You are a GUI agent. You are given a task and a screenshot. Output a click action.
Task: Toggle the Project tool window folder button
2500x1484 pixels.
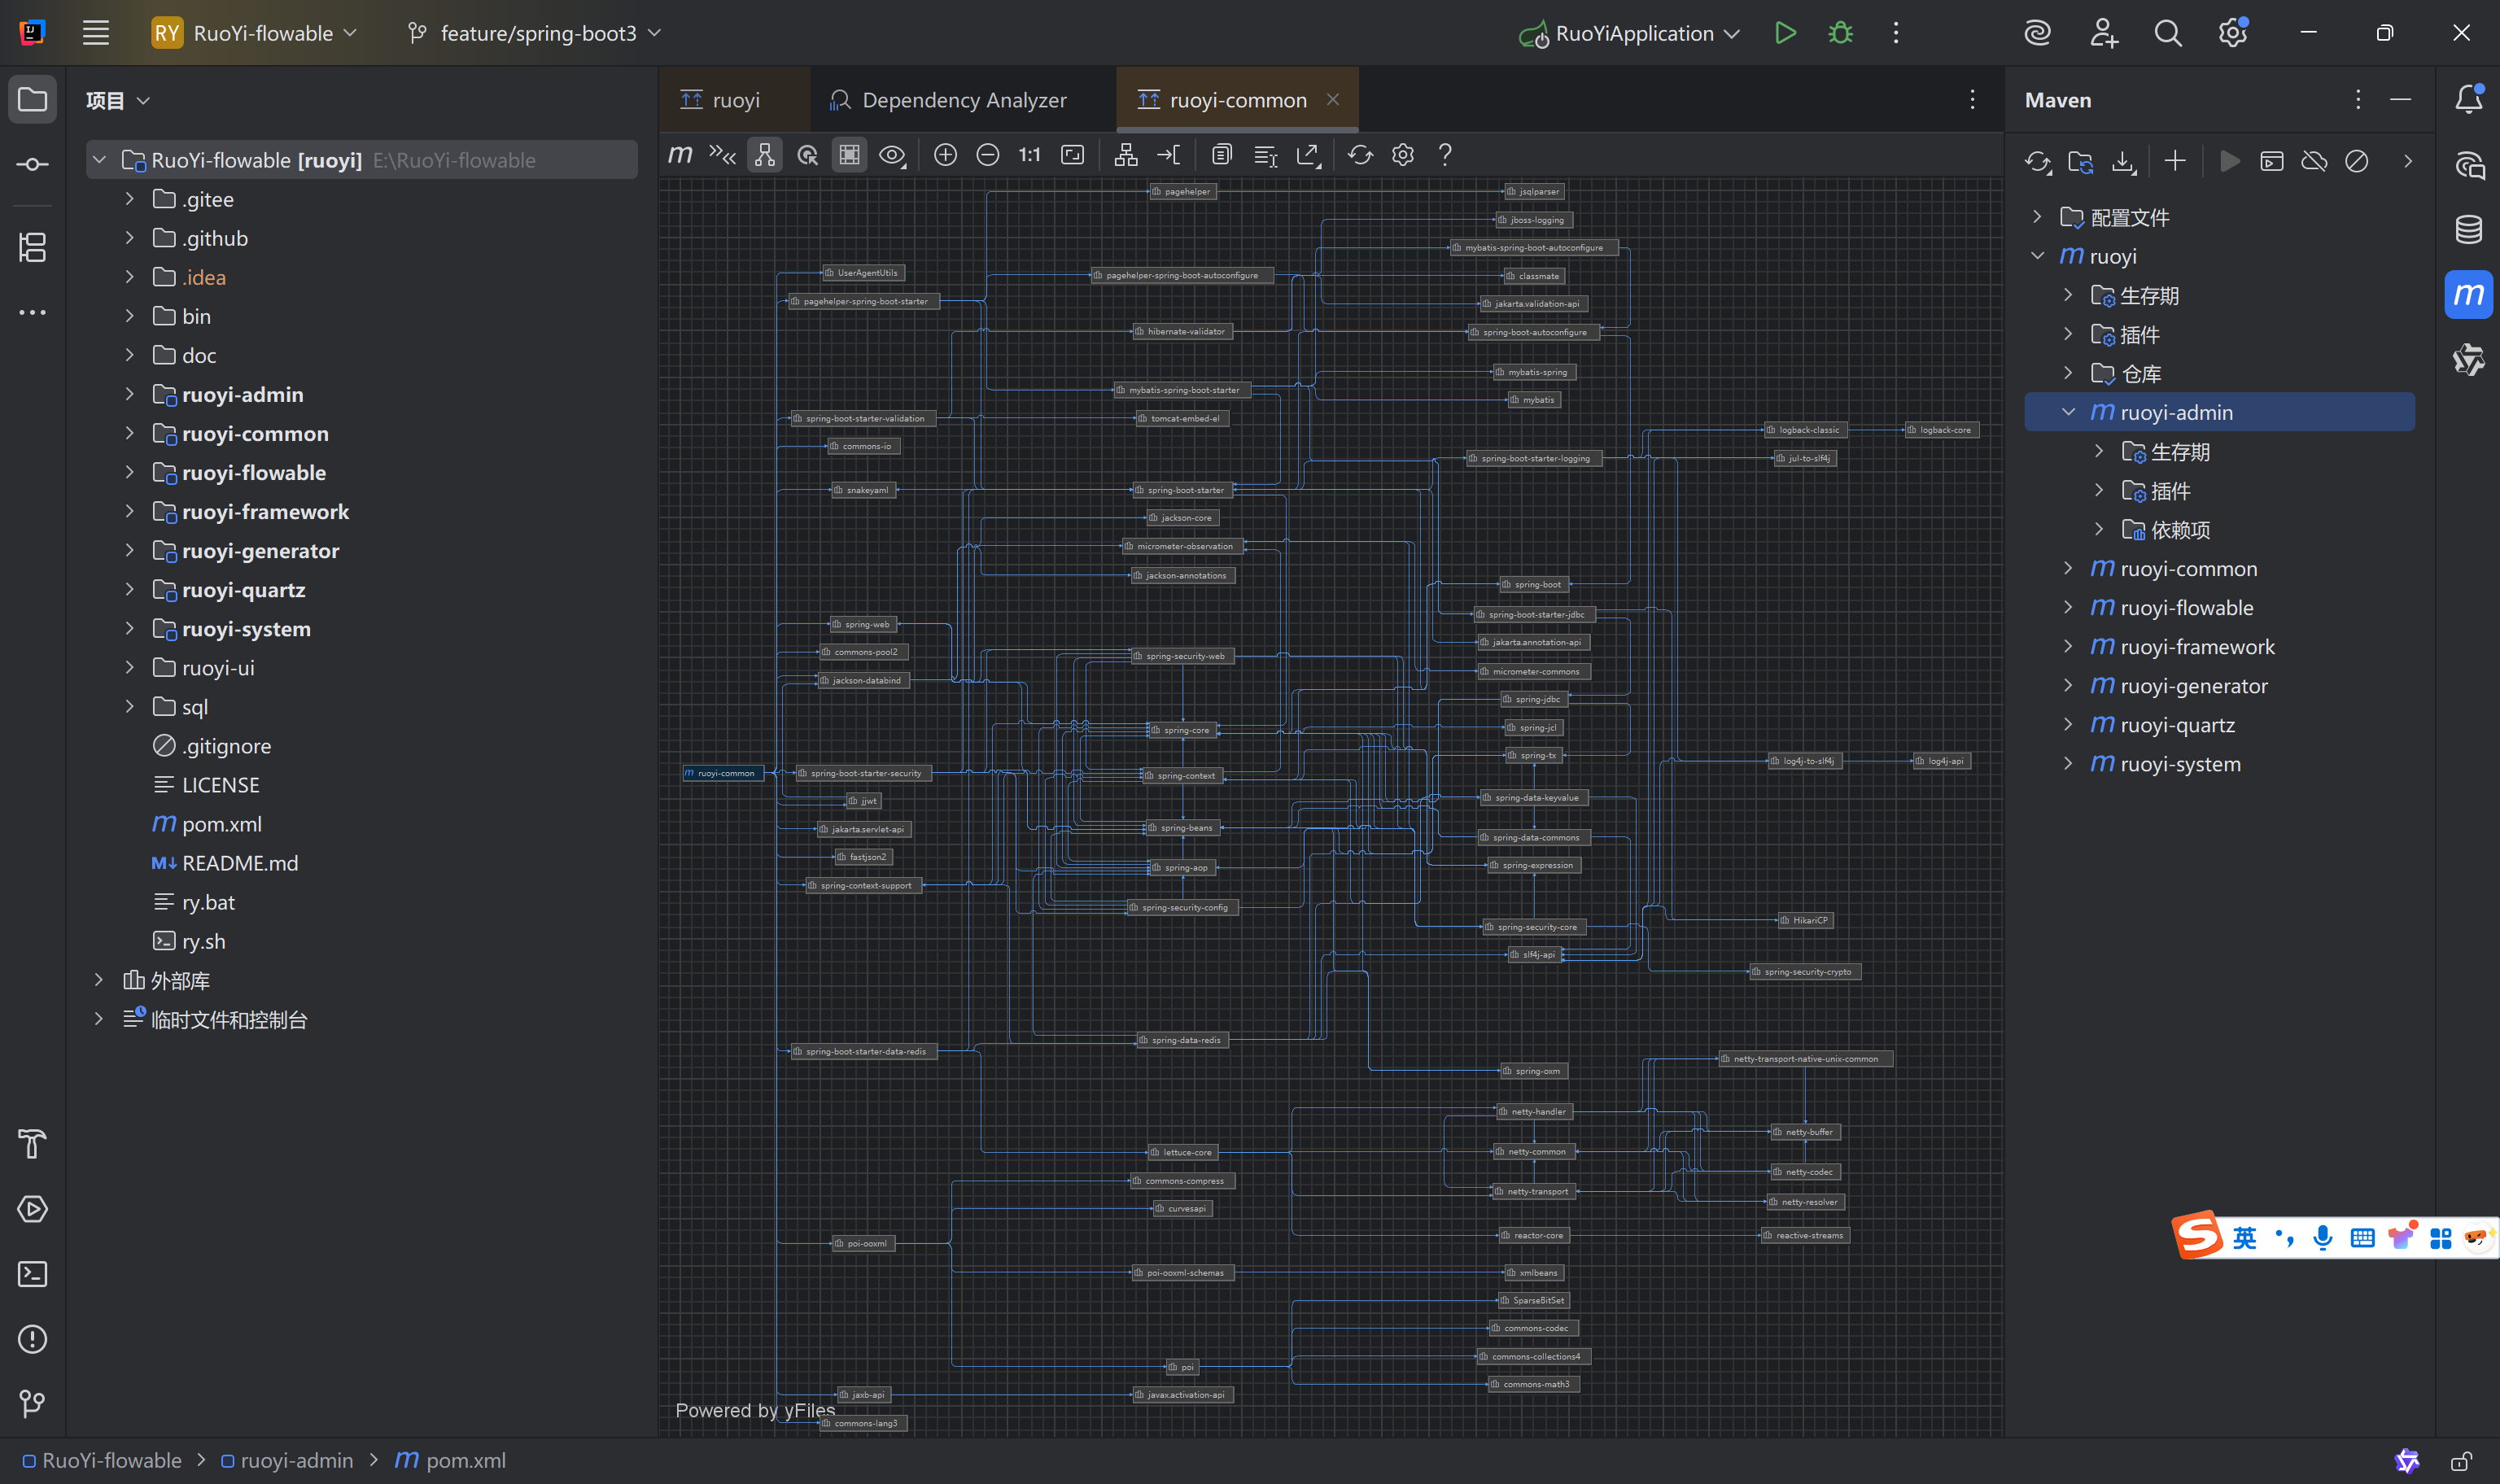click(x=32, y=99)
